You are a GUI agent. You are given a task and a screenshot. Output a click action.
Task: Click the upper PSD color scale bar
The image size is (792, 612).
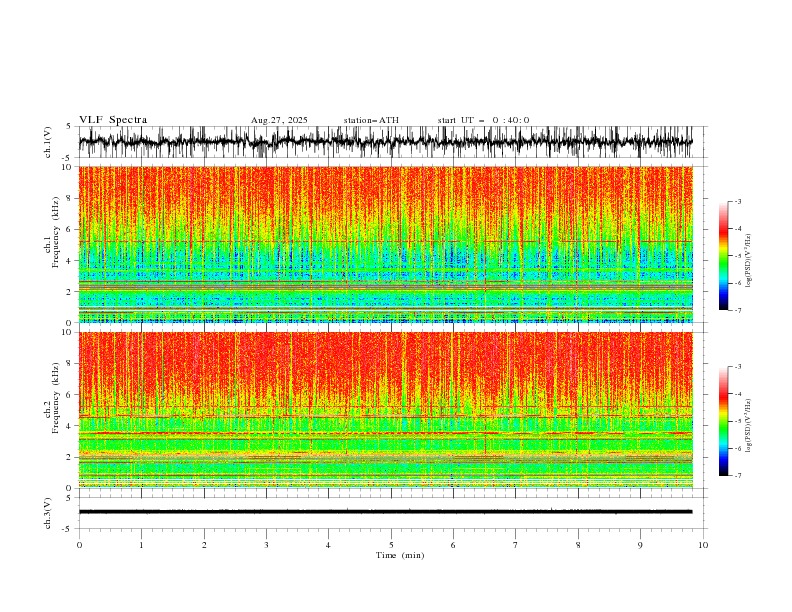[x=724, y=256]
